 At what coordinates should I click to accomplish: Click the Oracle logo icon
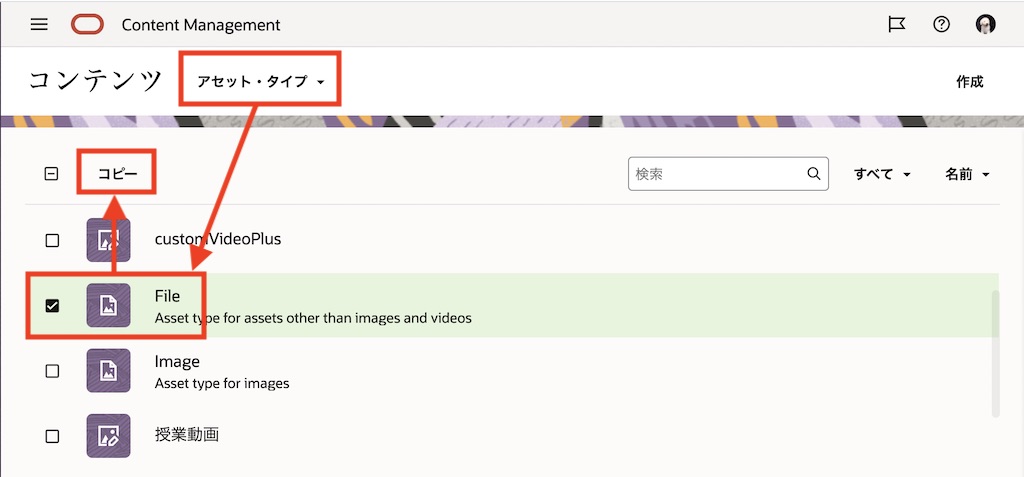click(x=87, y=25)
